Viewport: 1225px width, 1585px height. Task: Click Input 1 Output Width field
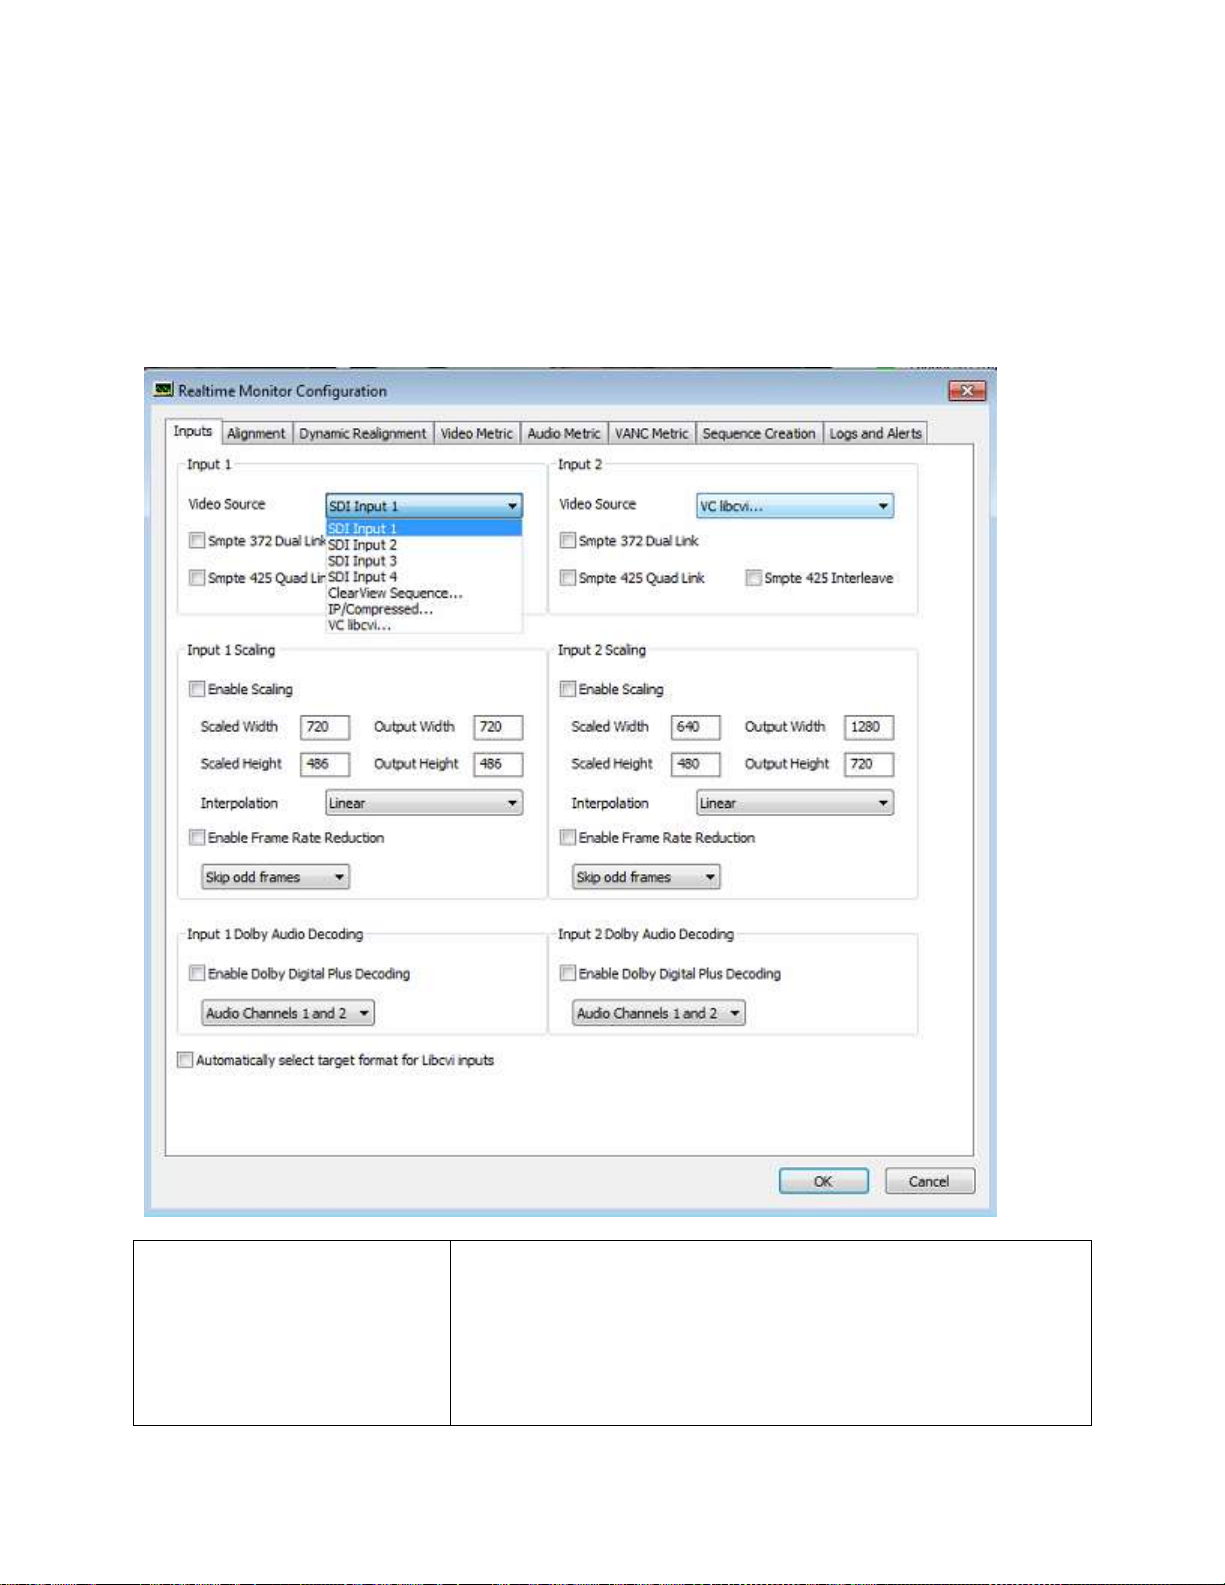(x=498, y=727)
